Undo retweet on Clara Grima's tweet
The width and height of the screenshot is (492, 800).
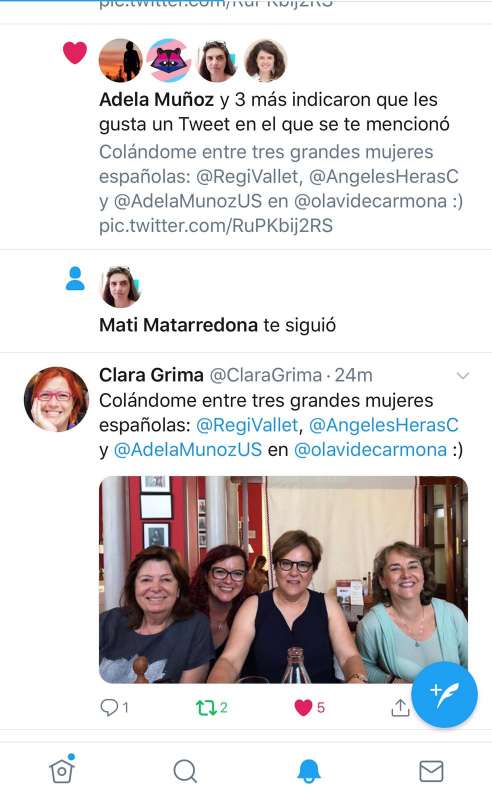(211, 708)
